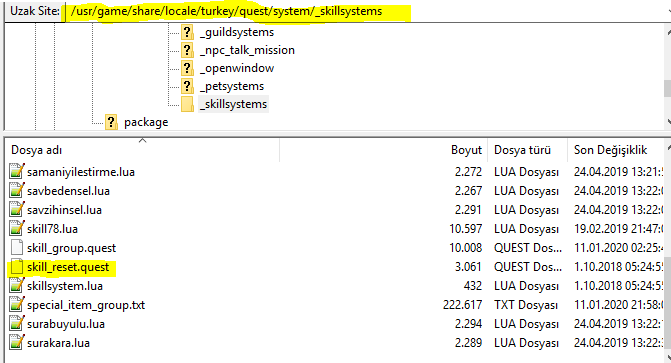Screen dimensions: 671x363
Task: Select the package folder in tree
Action: [146, 122]
